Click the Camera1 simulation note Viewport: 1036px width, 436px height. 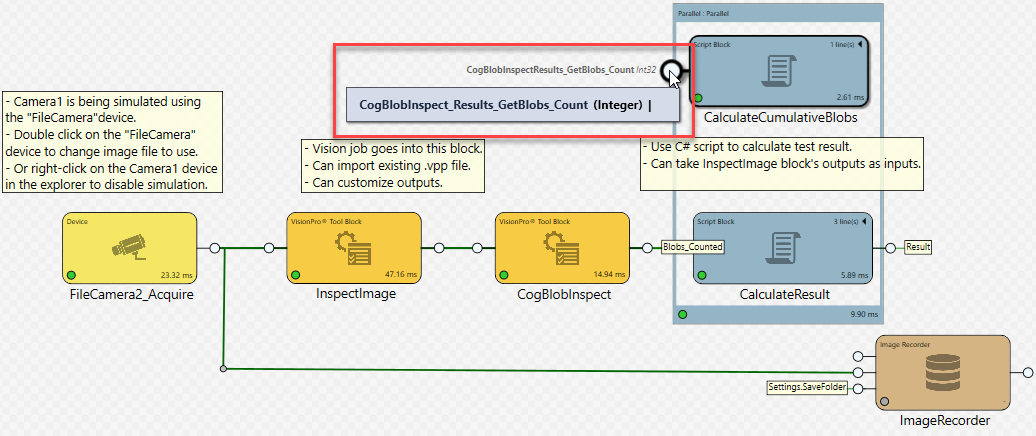(x=112, y=143)
